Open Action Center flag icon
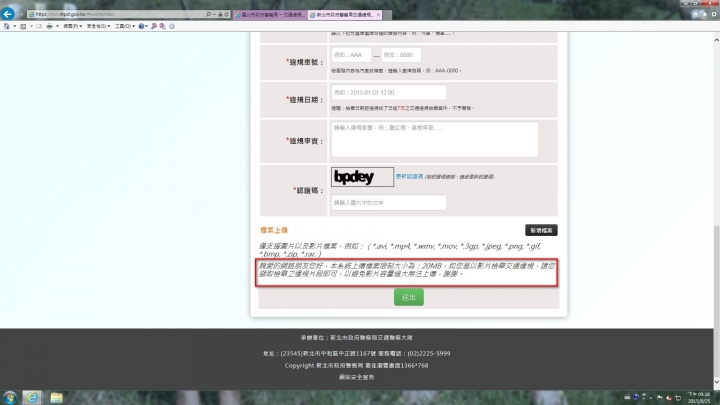 pyautogui.click(x=660, y=397)
